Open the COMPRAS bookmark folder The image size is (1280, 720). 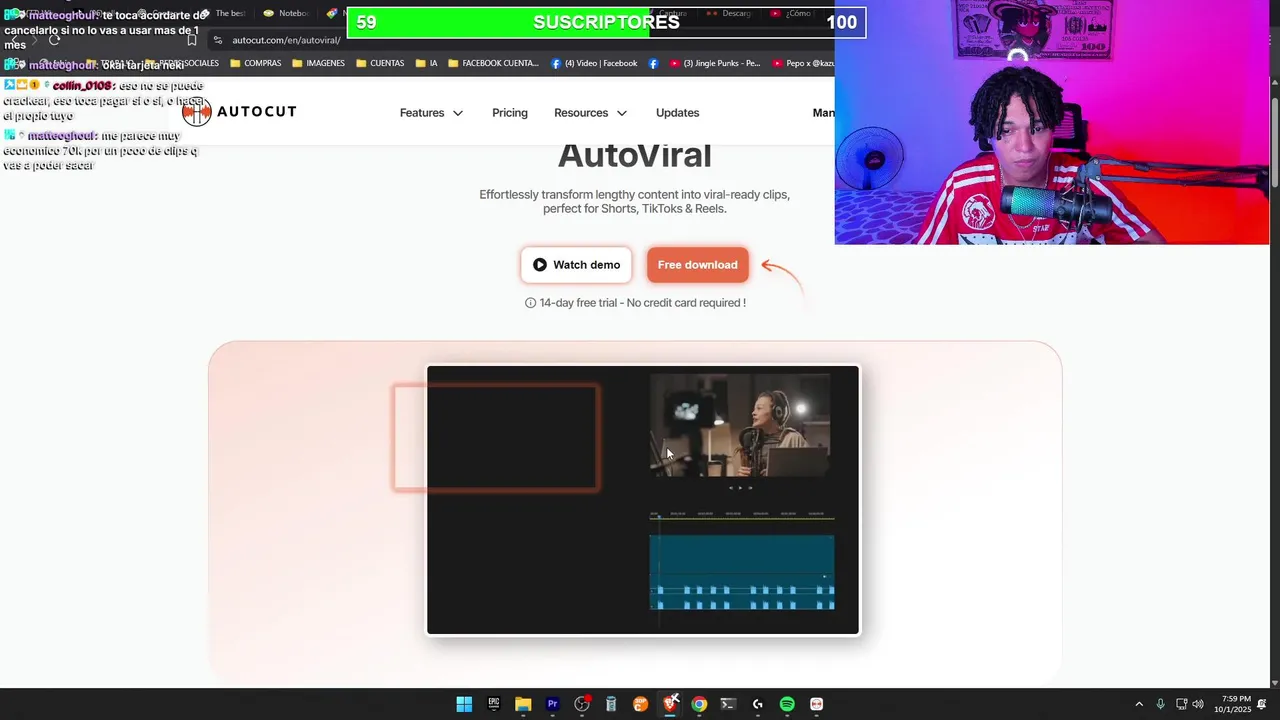point(256,63)
